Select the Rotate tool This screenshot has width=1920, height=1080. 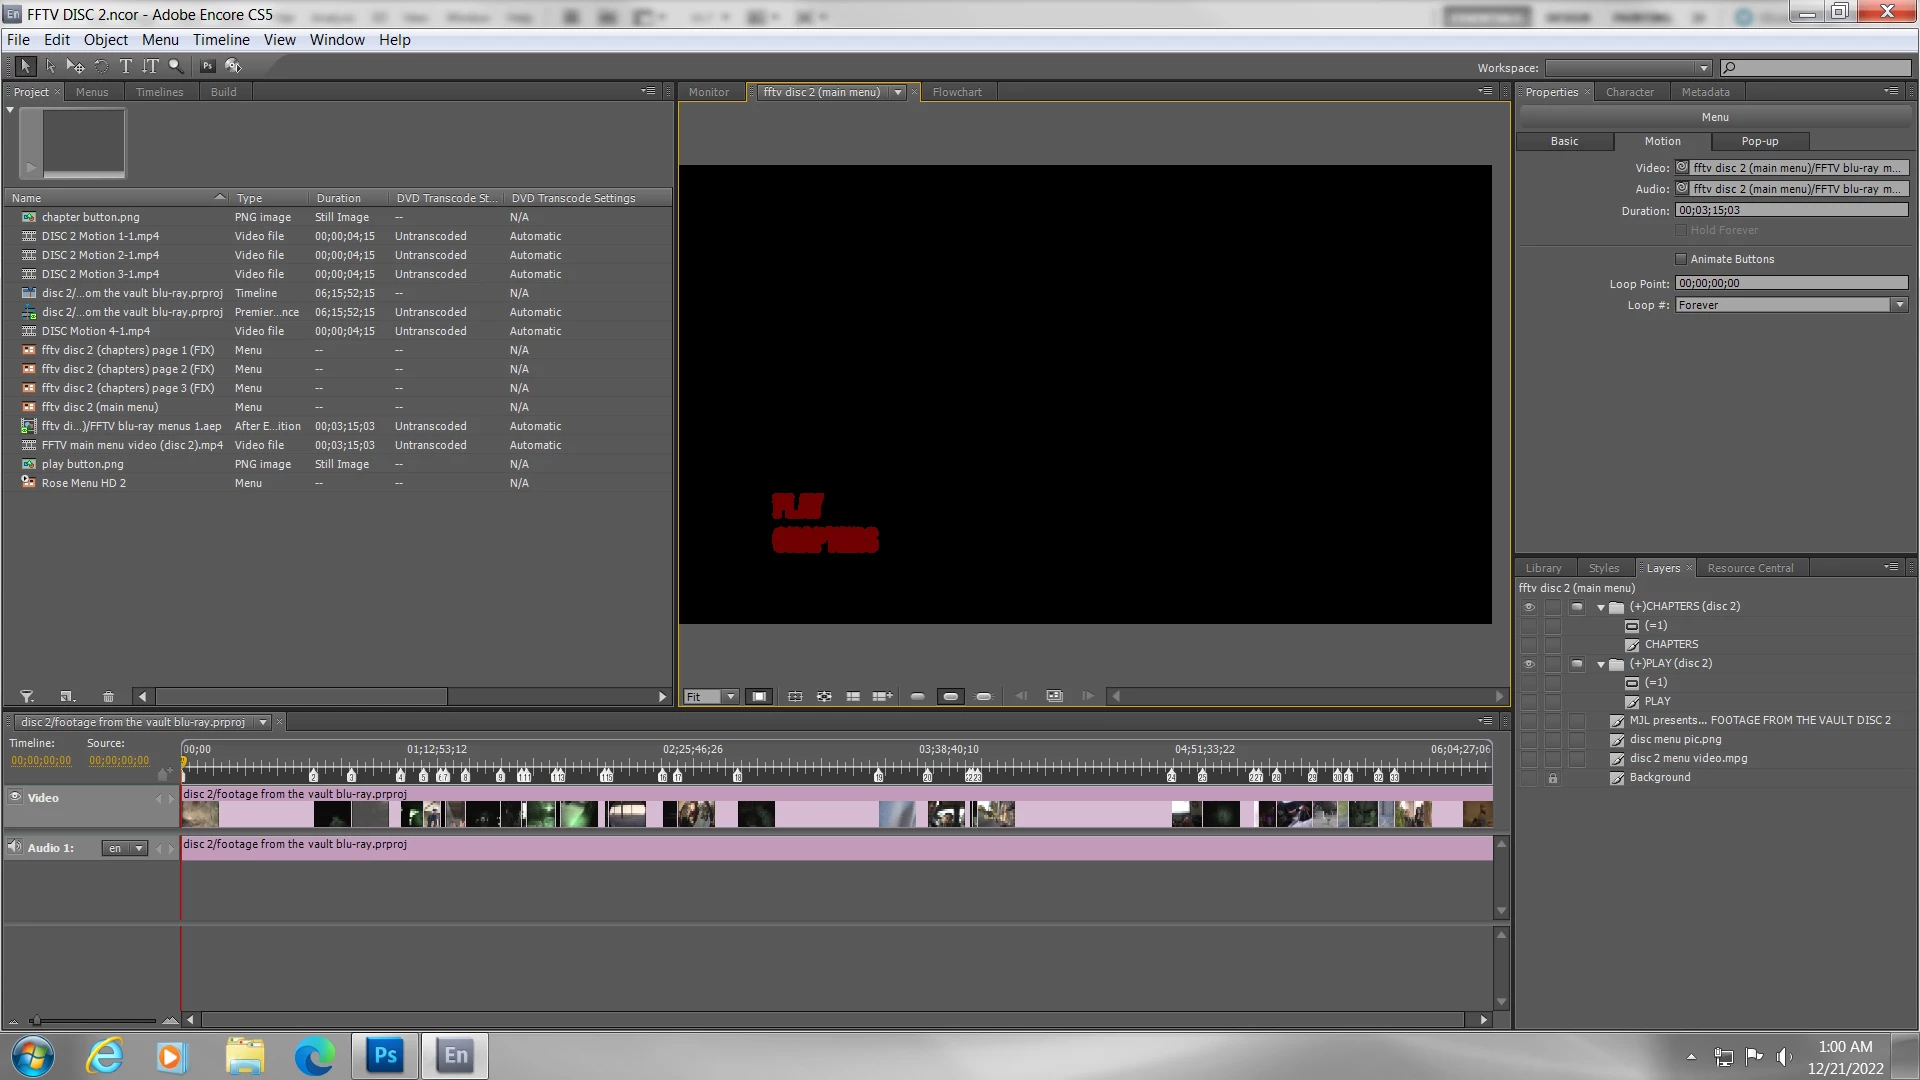click(x=101, y=66)
